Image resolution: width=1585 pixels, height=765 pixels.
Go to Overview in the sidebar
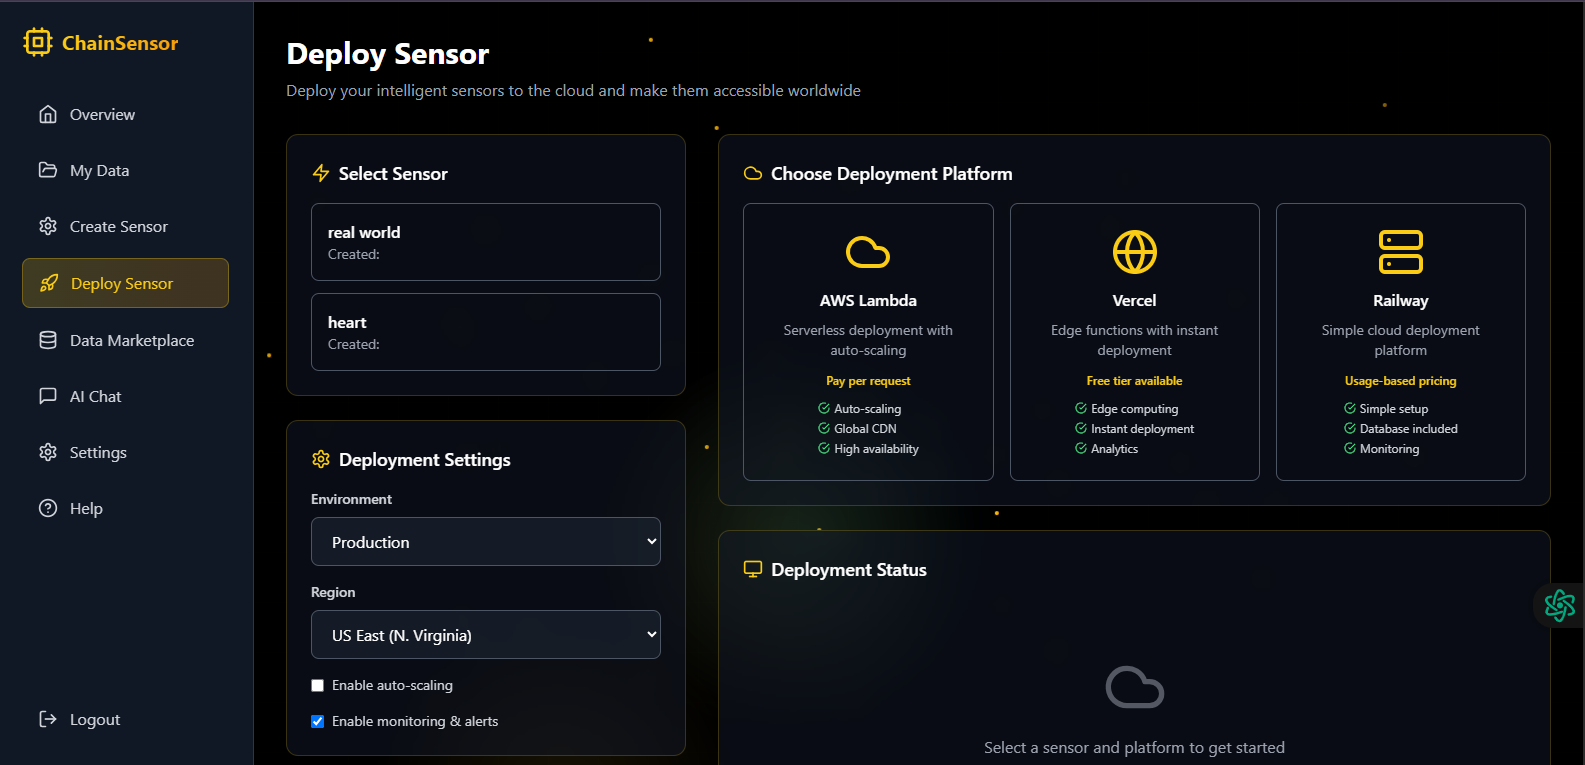pos(125,114)
